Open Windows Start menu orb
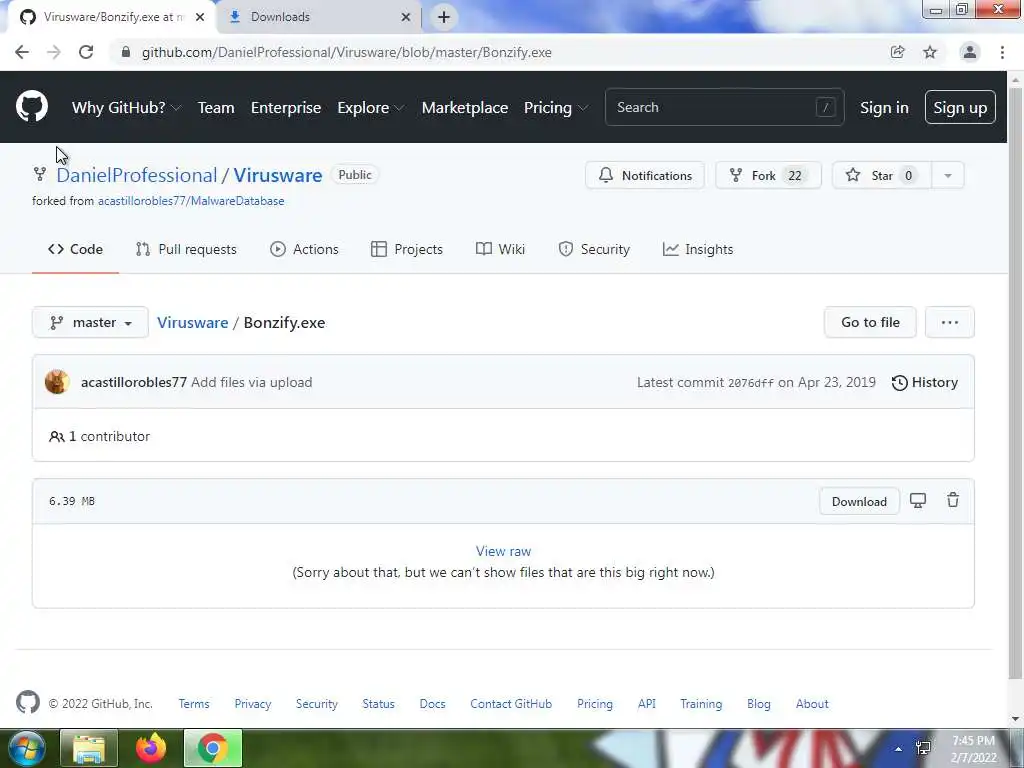Viewport: 1024px width, 768px height. [25, 748]
